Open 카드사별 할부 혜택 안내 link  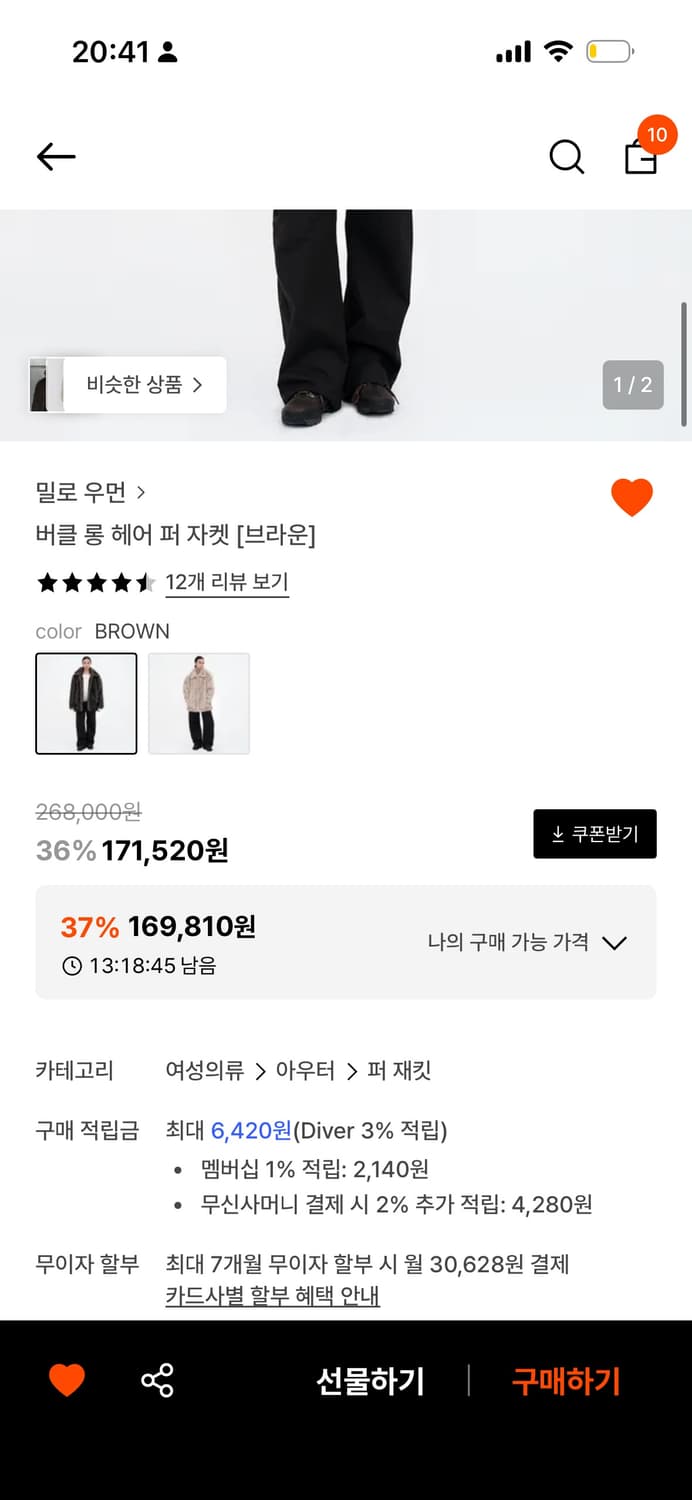[272, 1294]
